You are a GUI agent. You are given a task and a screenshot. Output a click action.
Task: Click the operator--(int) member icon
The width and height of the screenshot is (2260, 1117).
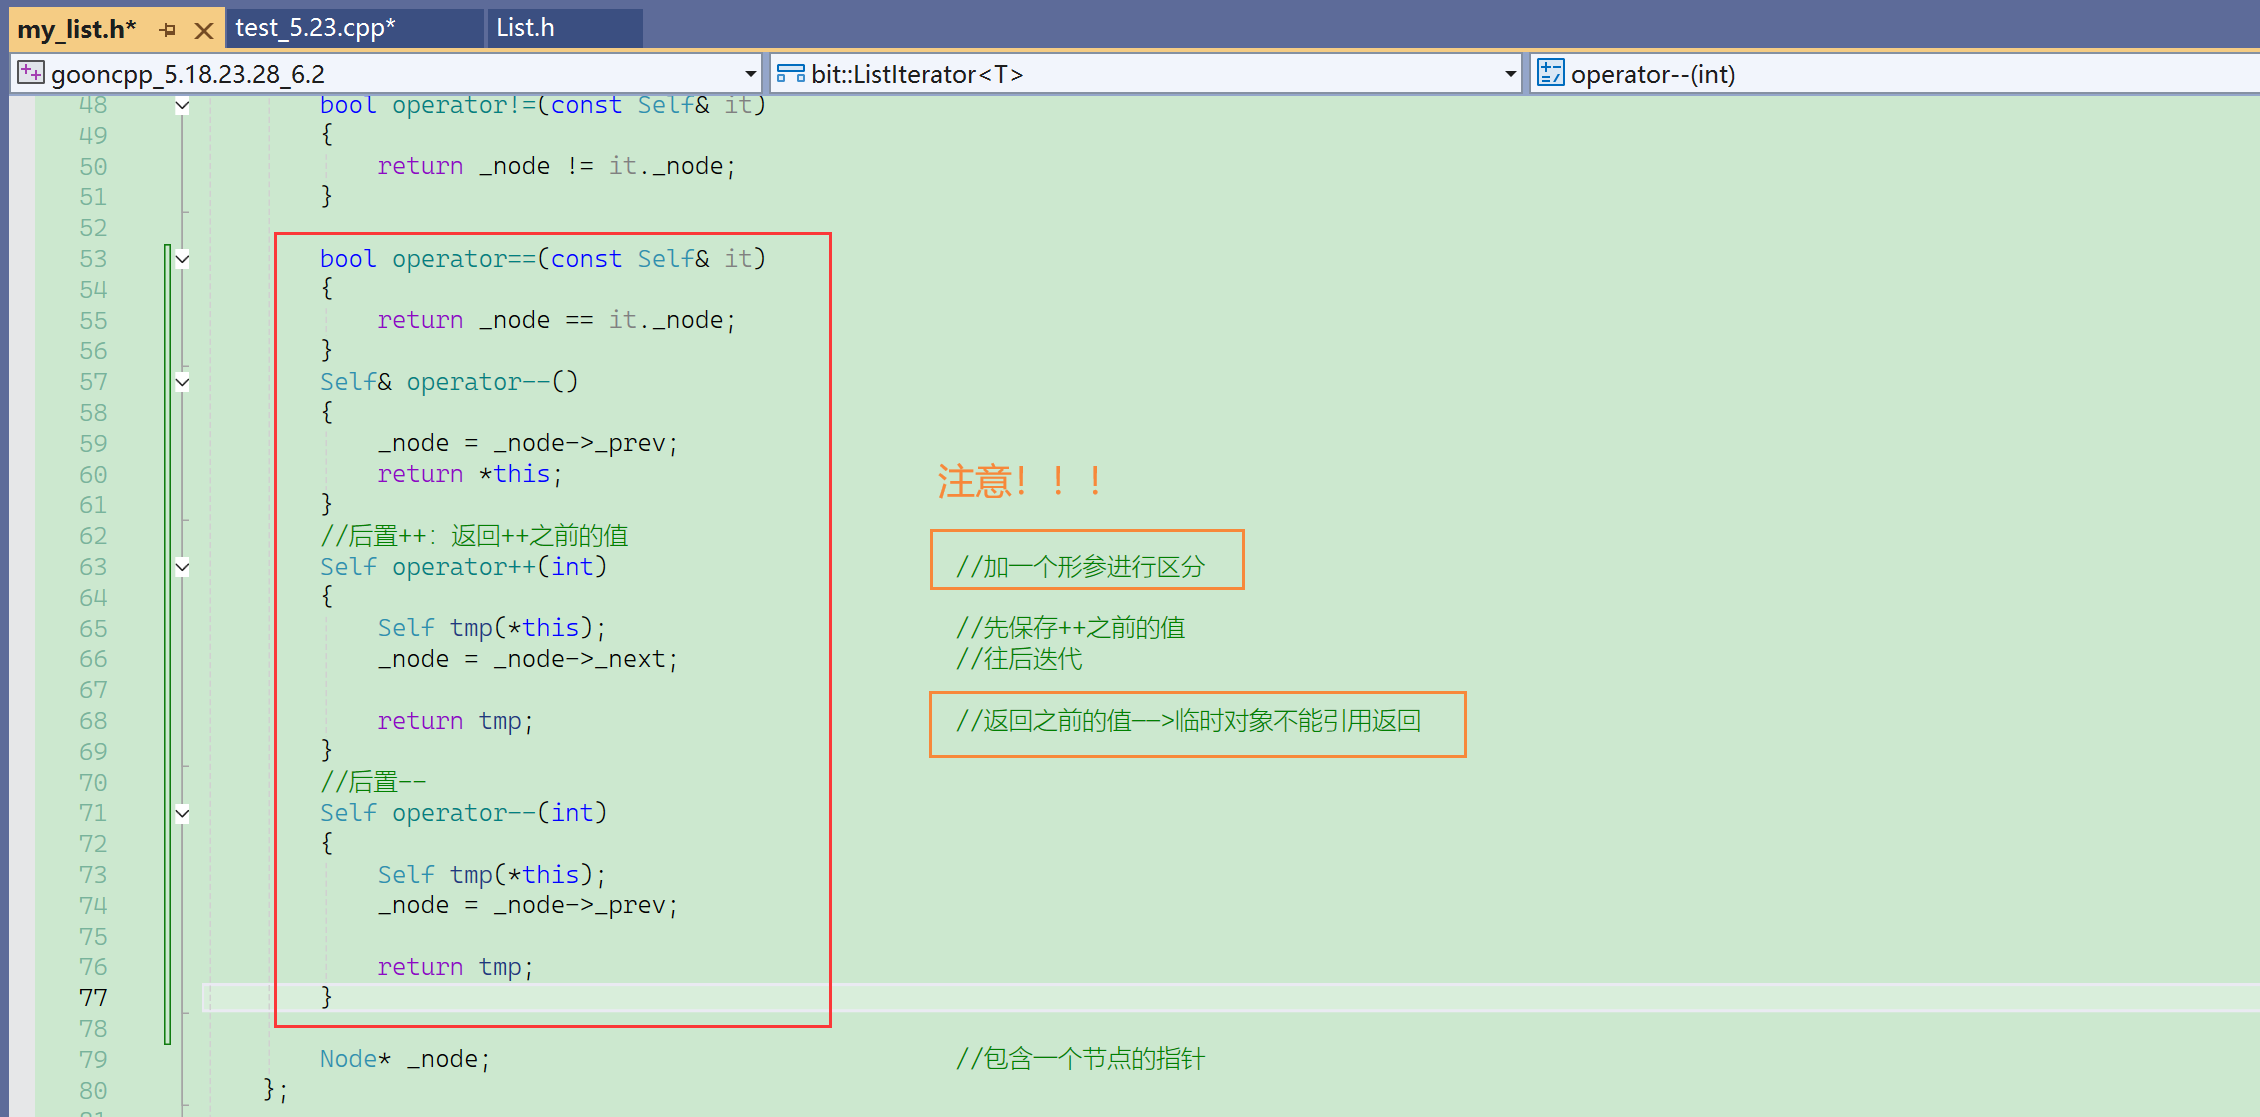[x=1550, y=73]
